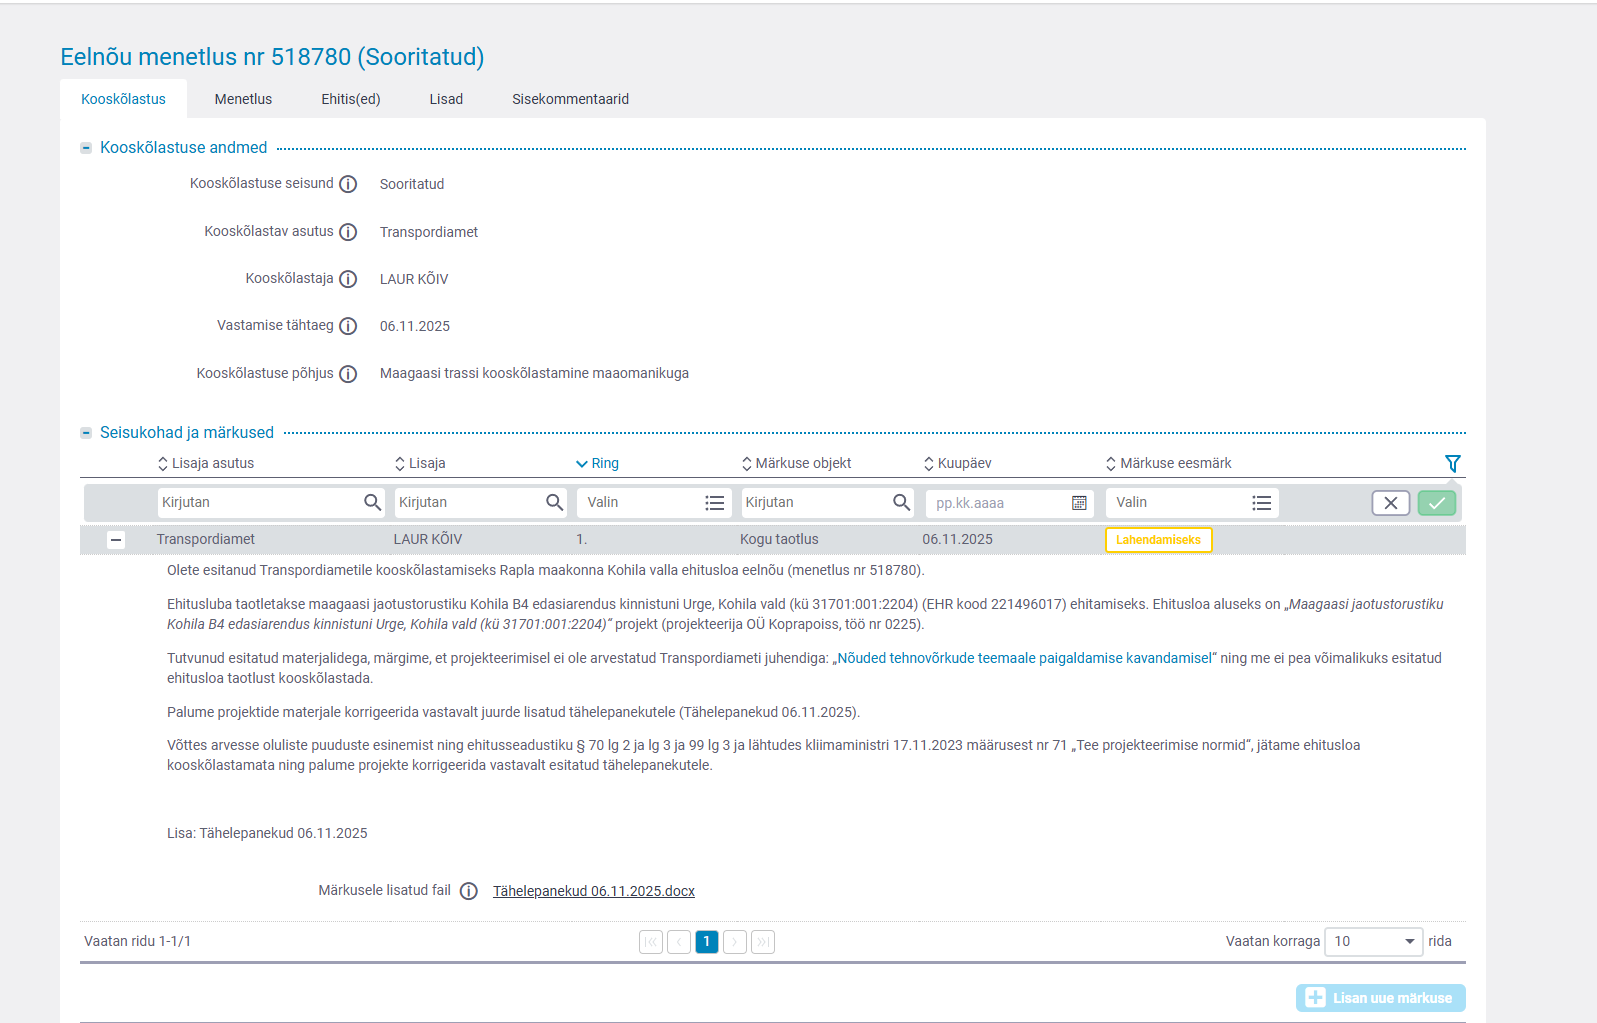
Task: Click the filter funnel icon
Action: click(1452, 463)
